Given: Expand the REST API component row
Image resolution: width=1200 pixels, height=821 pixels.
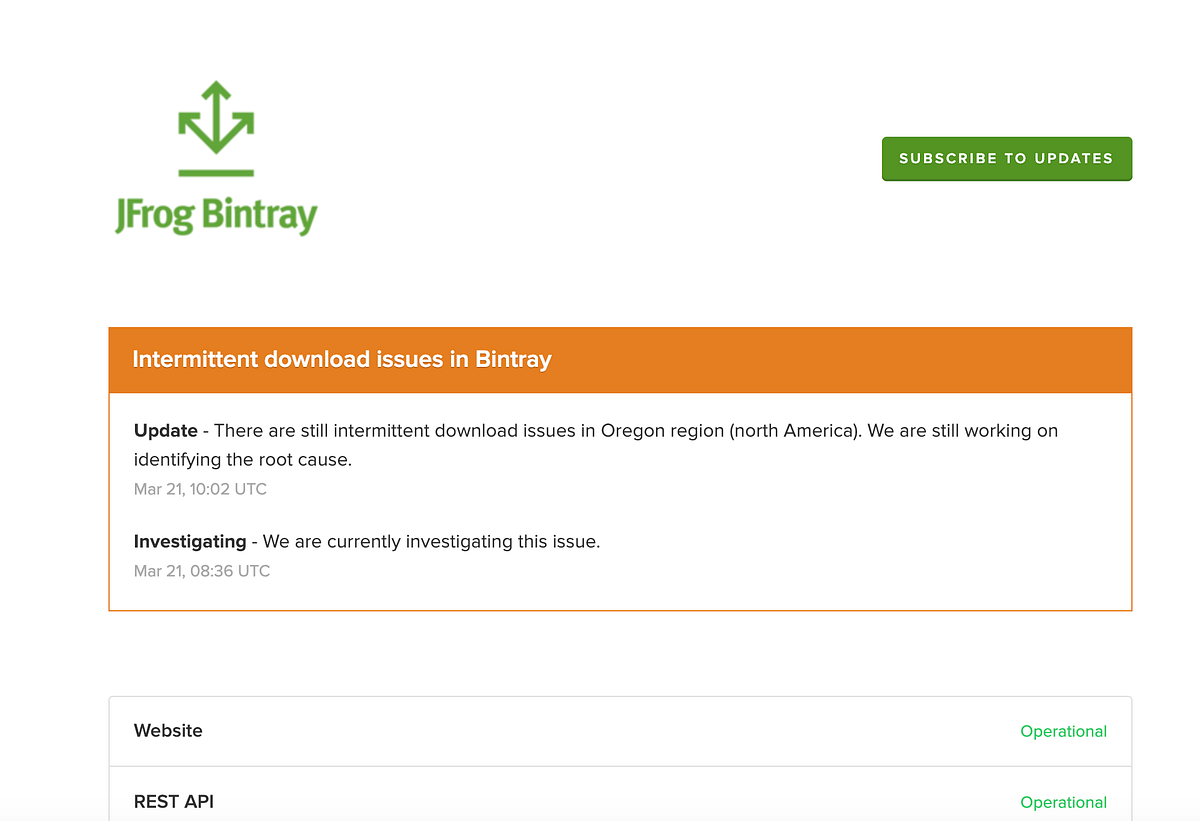Looking at the screenshot, I should 620,802.
